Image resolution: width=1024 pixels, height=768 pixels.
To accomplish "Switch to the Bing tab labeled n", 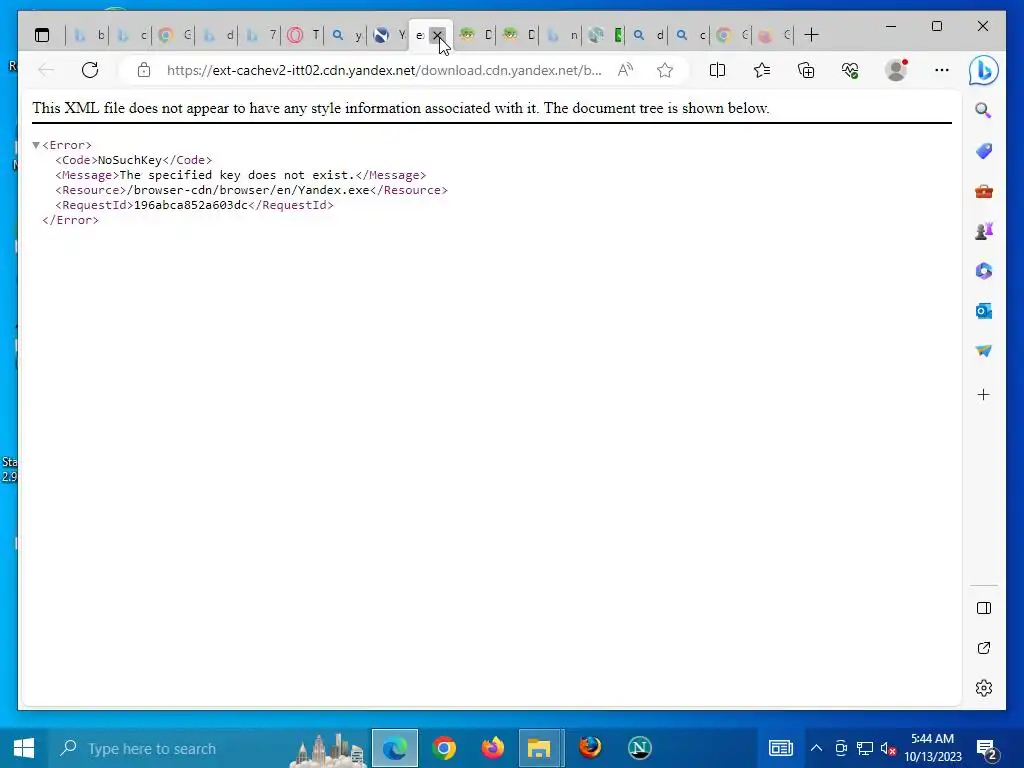I will 562,35.
